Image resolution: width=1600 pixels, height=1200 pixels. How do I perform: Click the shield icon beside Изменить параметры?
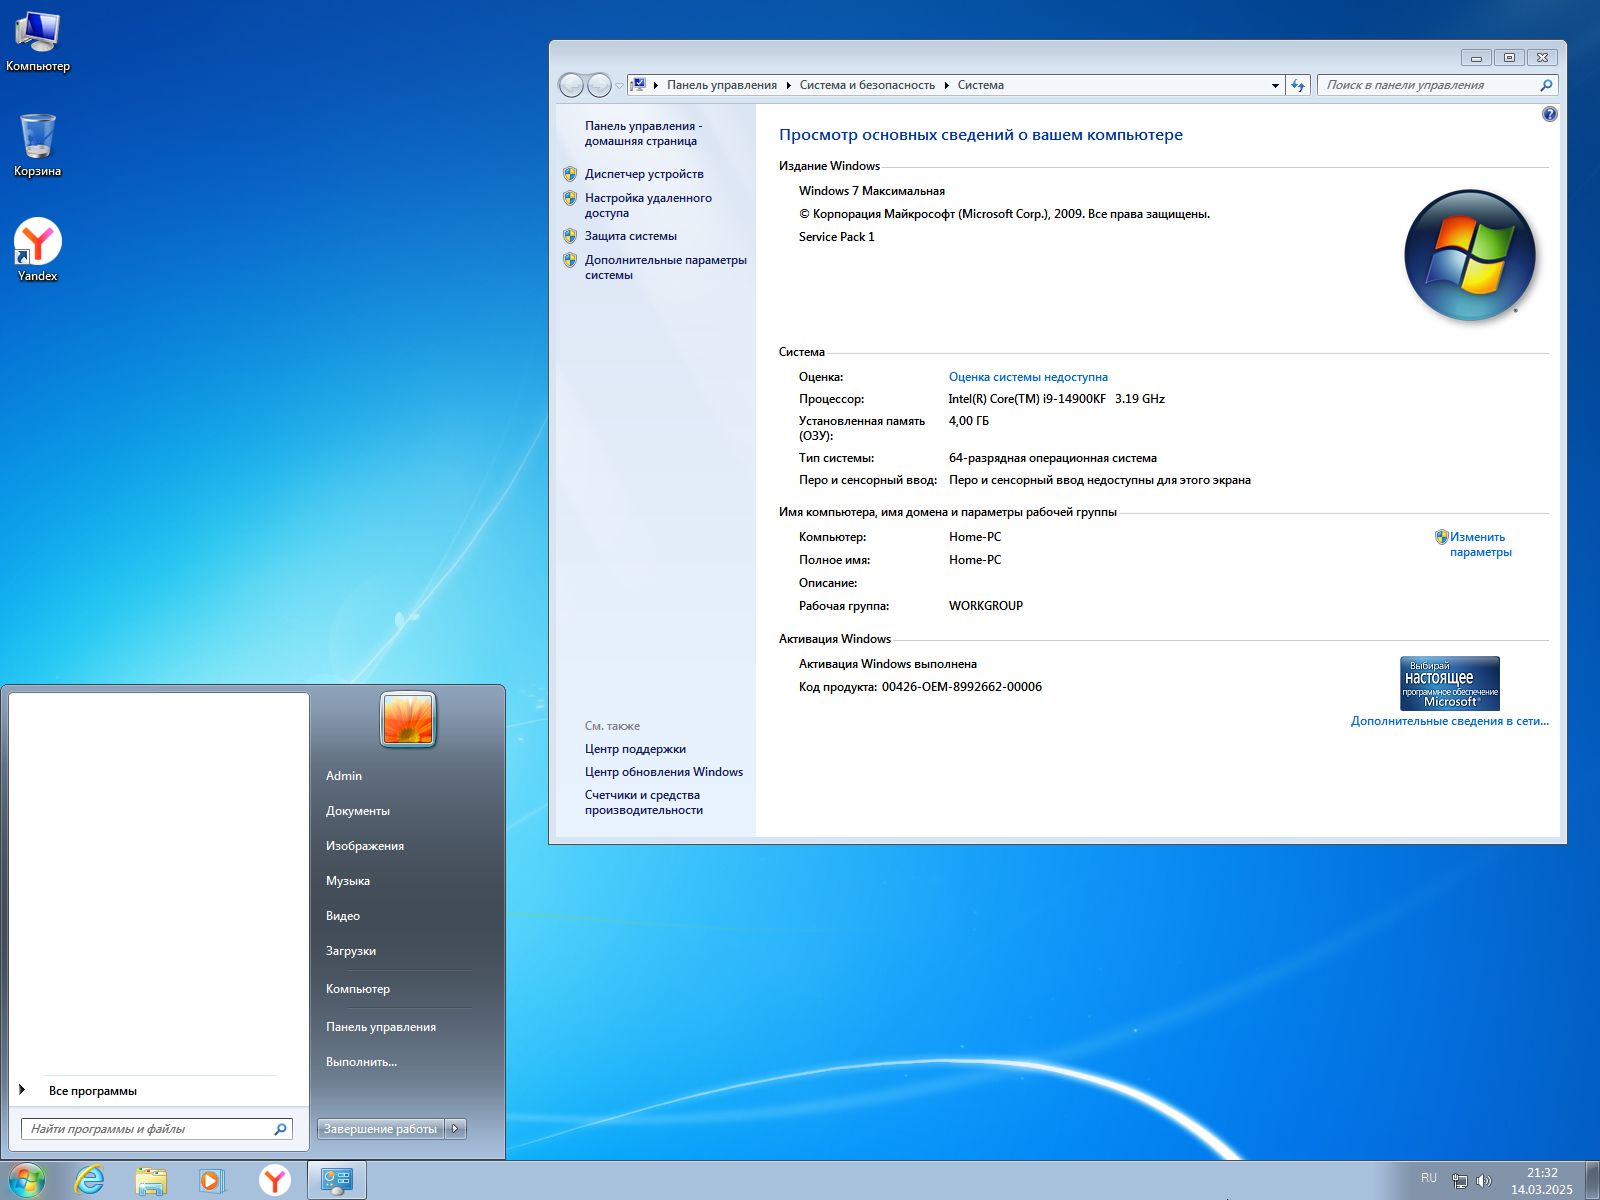click(x=1441, y=537)
